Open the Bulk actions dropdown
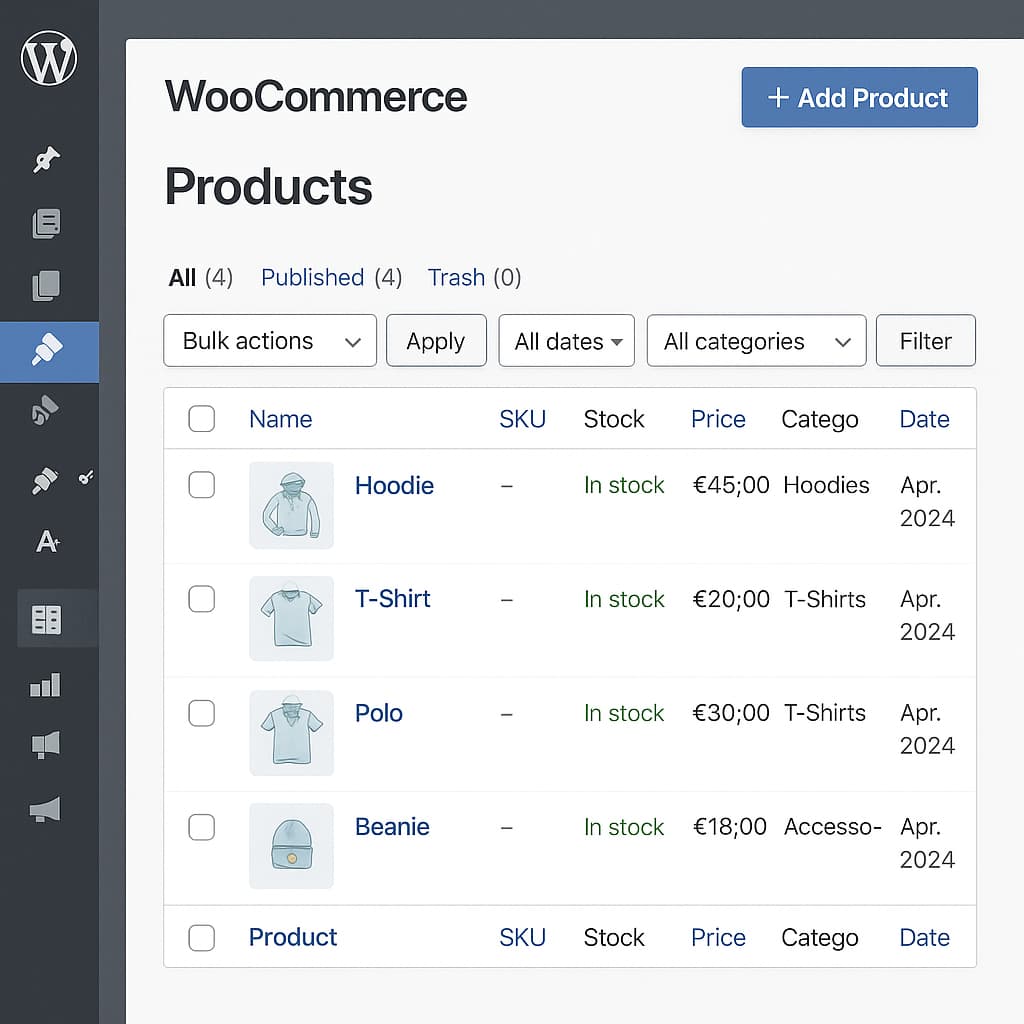This screenshot has width=1024, height=1024. (270, 341)
